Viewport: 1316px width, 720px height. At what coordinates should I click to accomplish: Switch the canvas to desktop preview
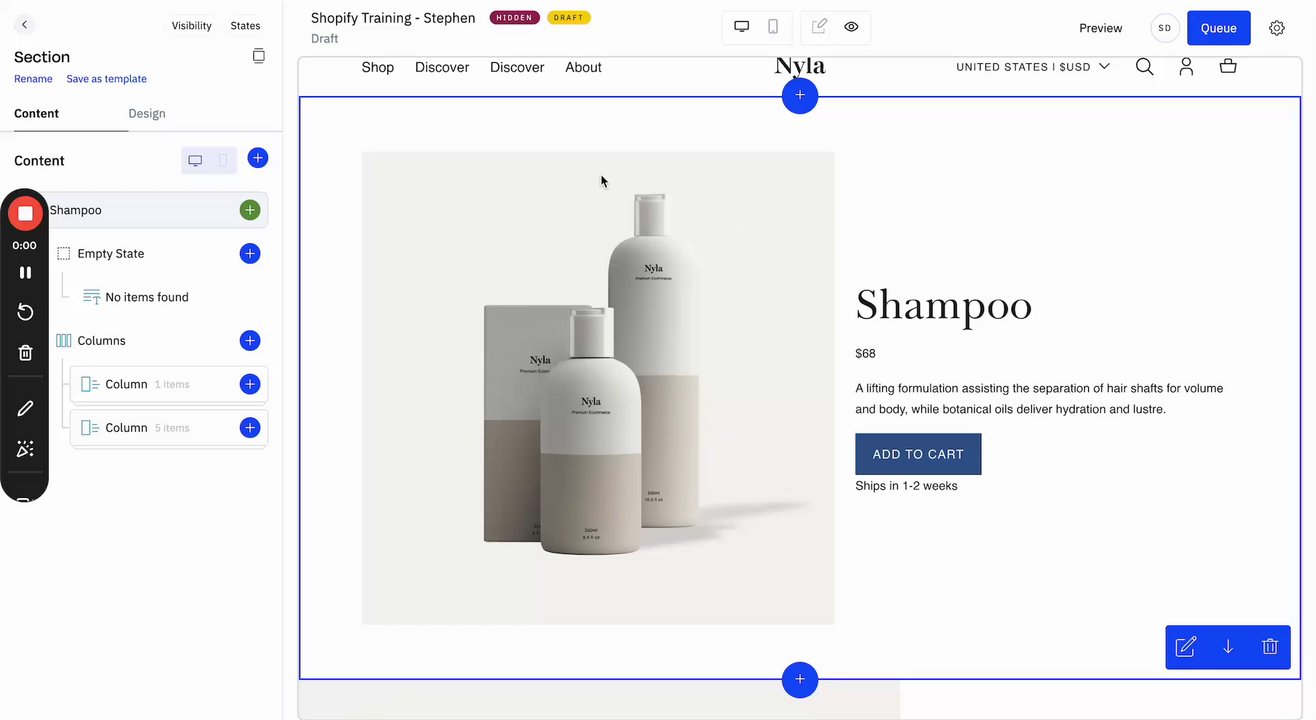(x=742, y=27)
